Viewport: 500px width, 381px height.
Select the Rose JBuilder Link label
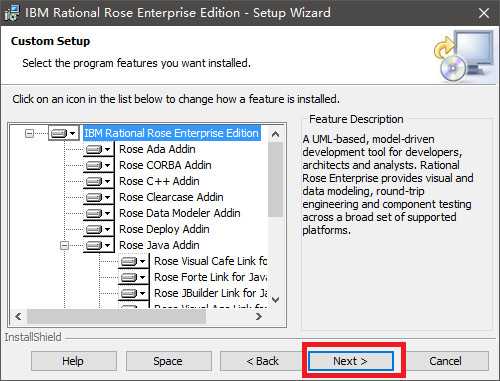[211, 293]
